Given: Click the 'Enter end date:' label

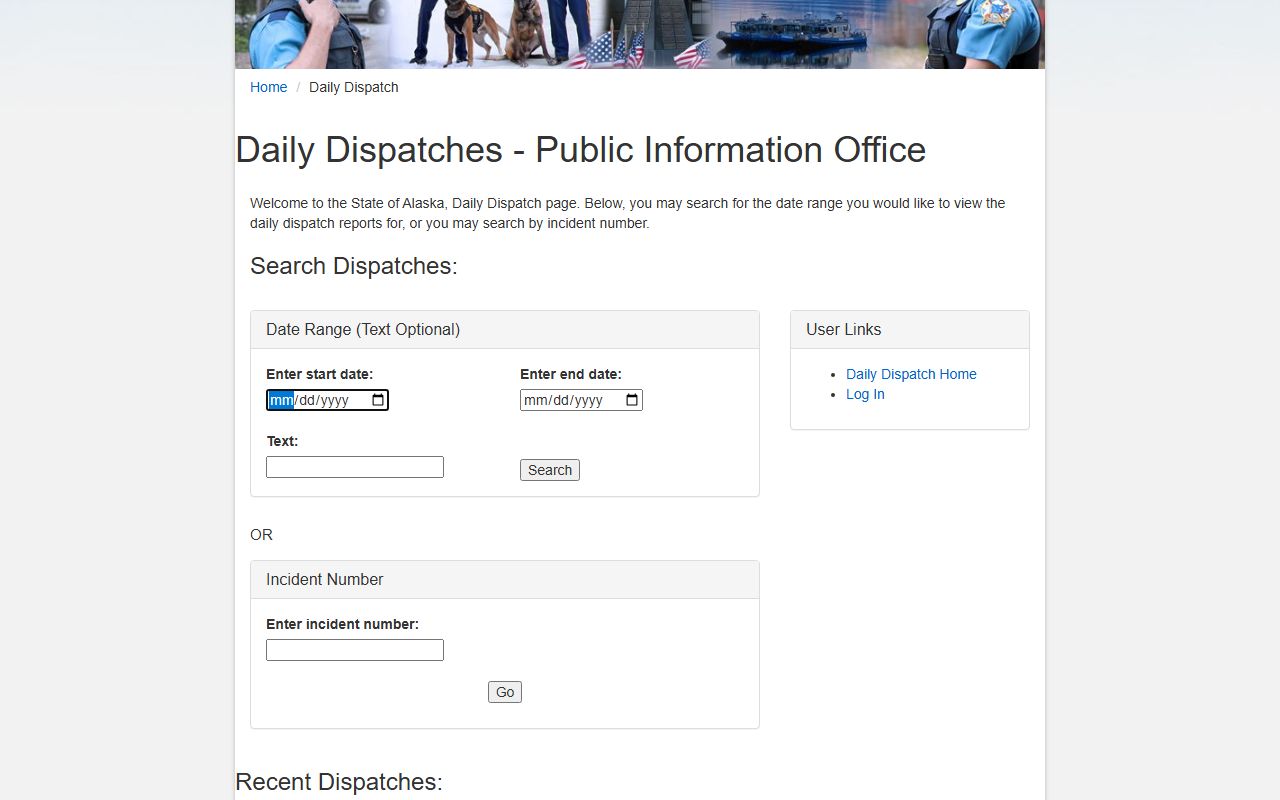Looking at the screenshot, I should click(571, 374).
